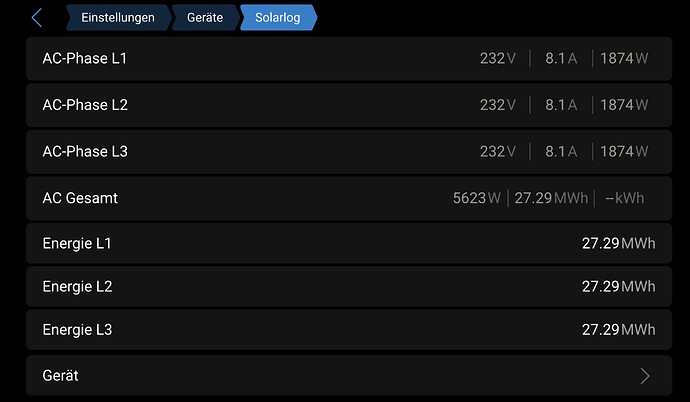
Task: Open the Einstellungen breadcrumb
Action: tap(118, 18)
